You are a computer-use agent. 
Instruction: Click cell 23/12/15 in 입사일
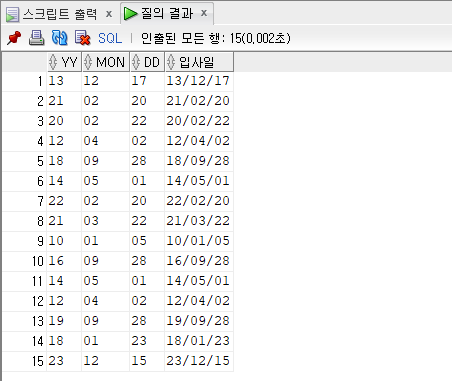pyautogui.click(x=198, y=361)
